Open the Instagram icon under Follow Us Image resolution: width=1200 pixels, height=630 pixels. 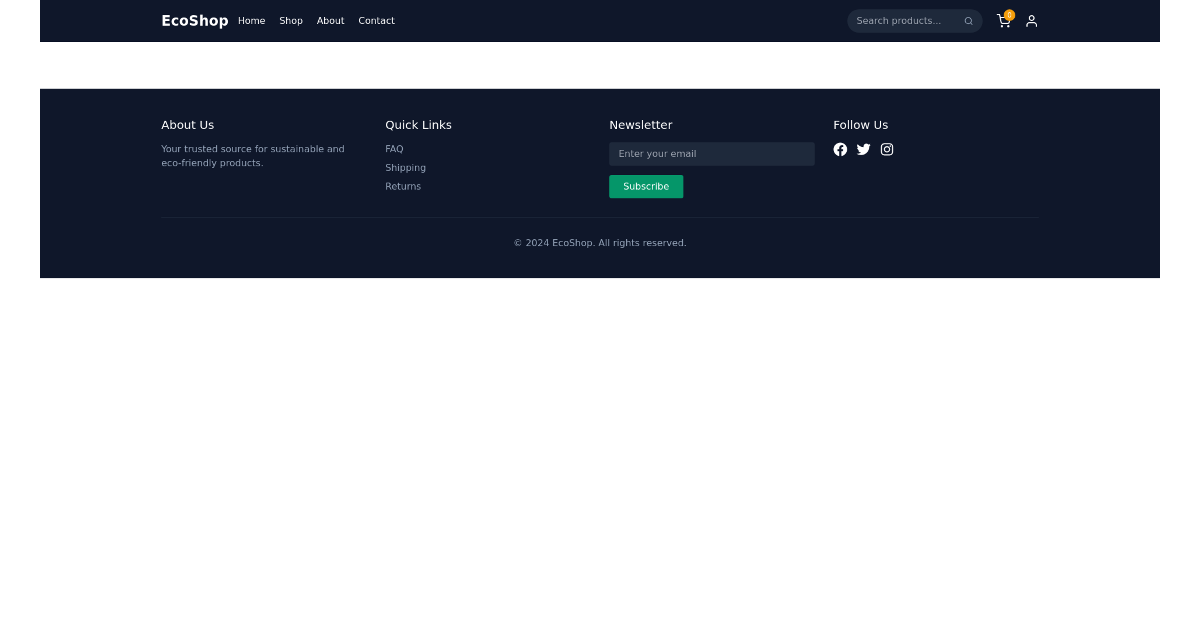click(887, 149)
